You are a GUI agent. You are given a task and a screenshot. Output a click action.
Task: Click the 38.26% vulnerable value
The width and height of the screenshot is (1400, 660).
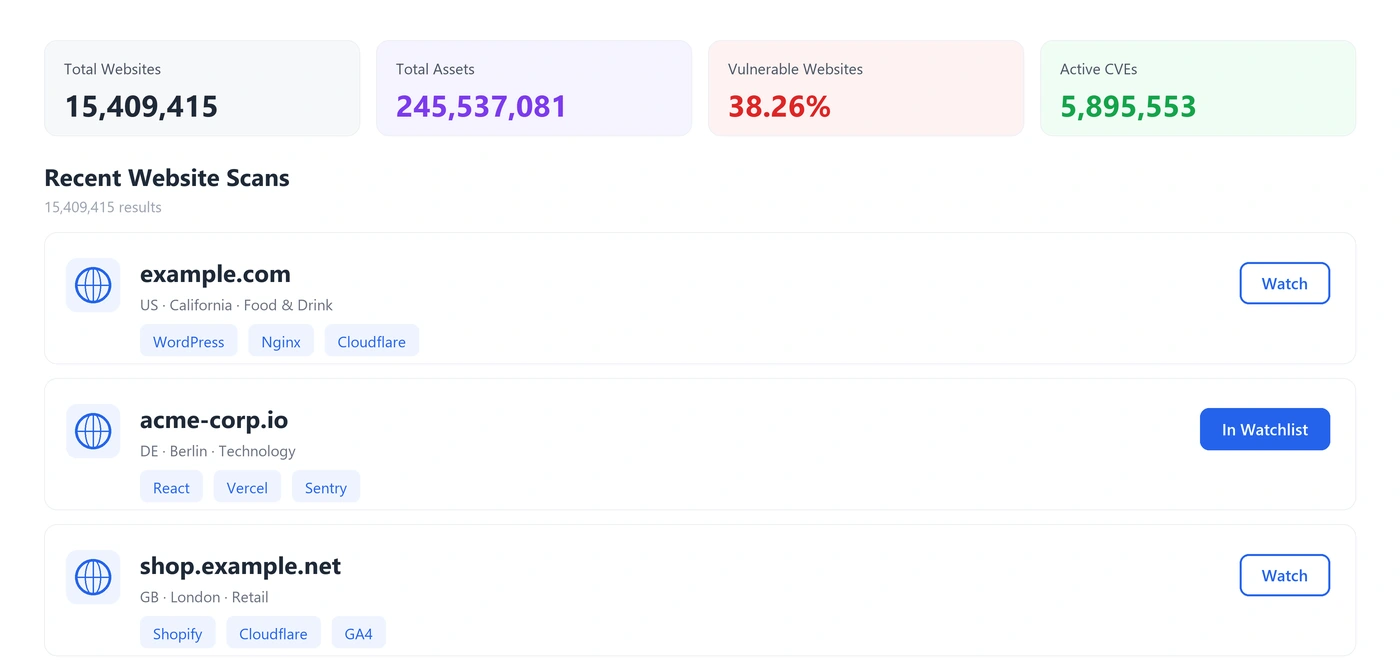coord(779,106)
